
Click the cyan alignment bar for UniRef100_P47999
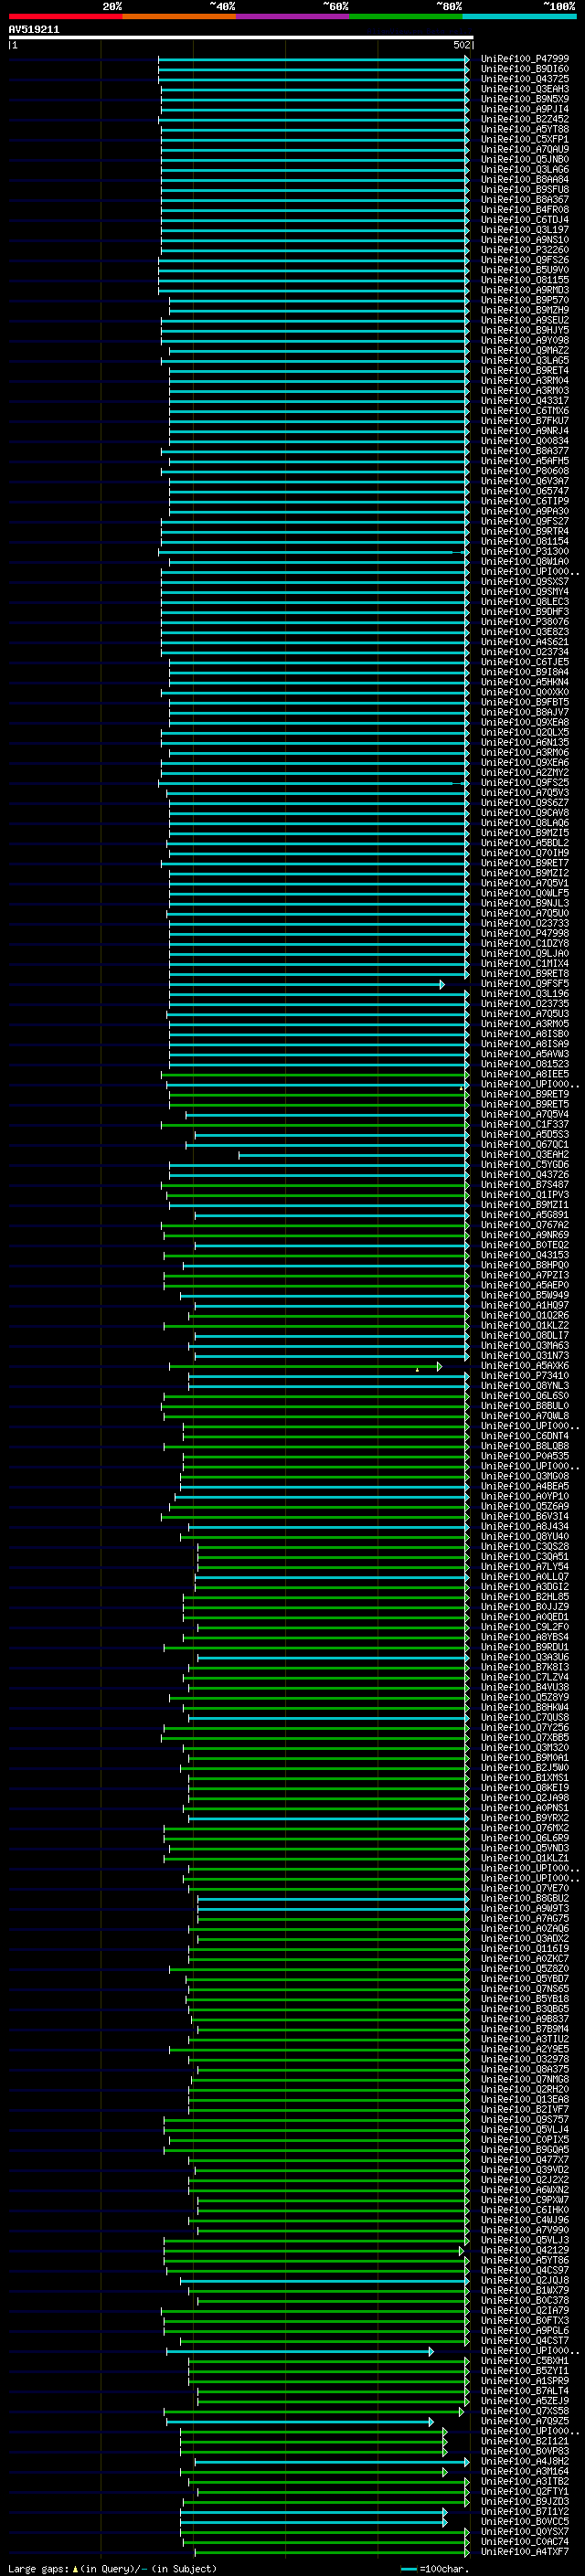point(313,59)
